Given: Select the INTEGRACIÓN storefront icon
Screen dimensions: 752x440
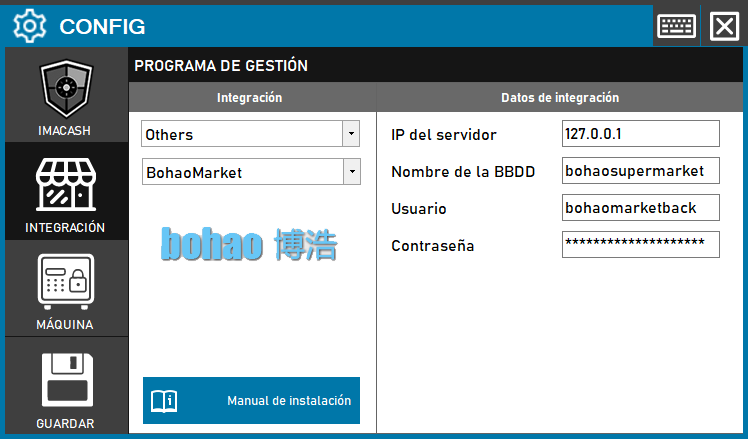Looking at the screenshot, I should pos(66,186).
